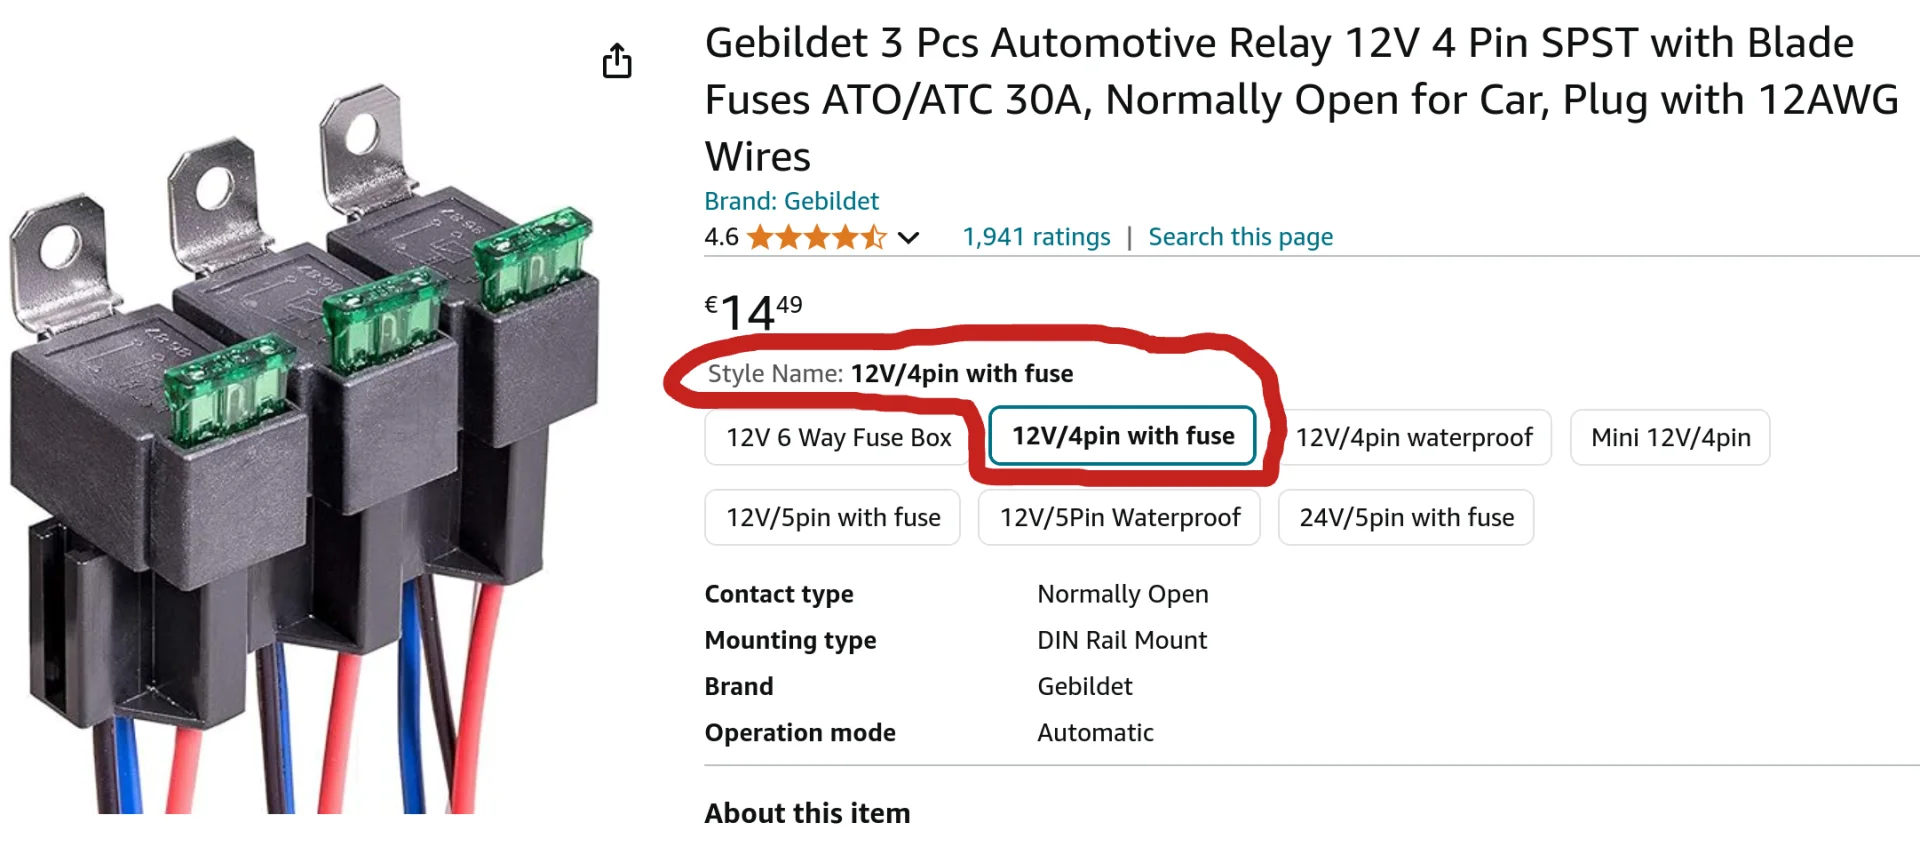Click the Normally Open contact type value
This screenshot has width=1920, height=847.
tap(1123, 594)
